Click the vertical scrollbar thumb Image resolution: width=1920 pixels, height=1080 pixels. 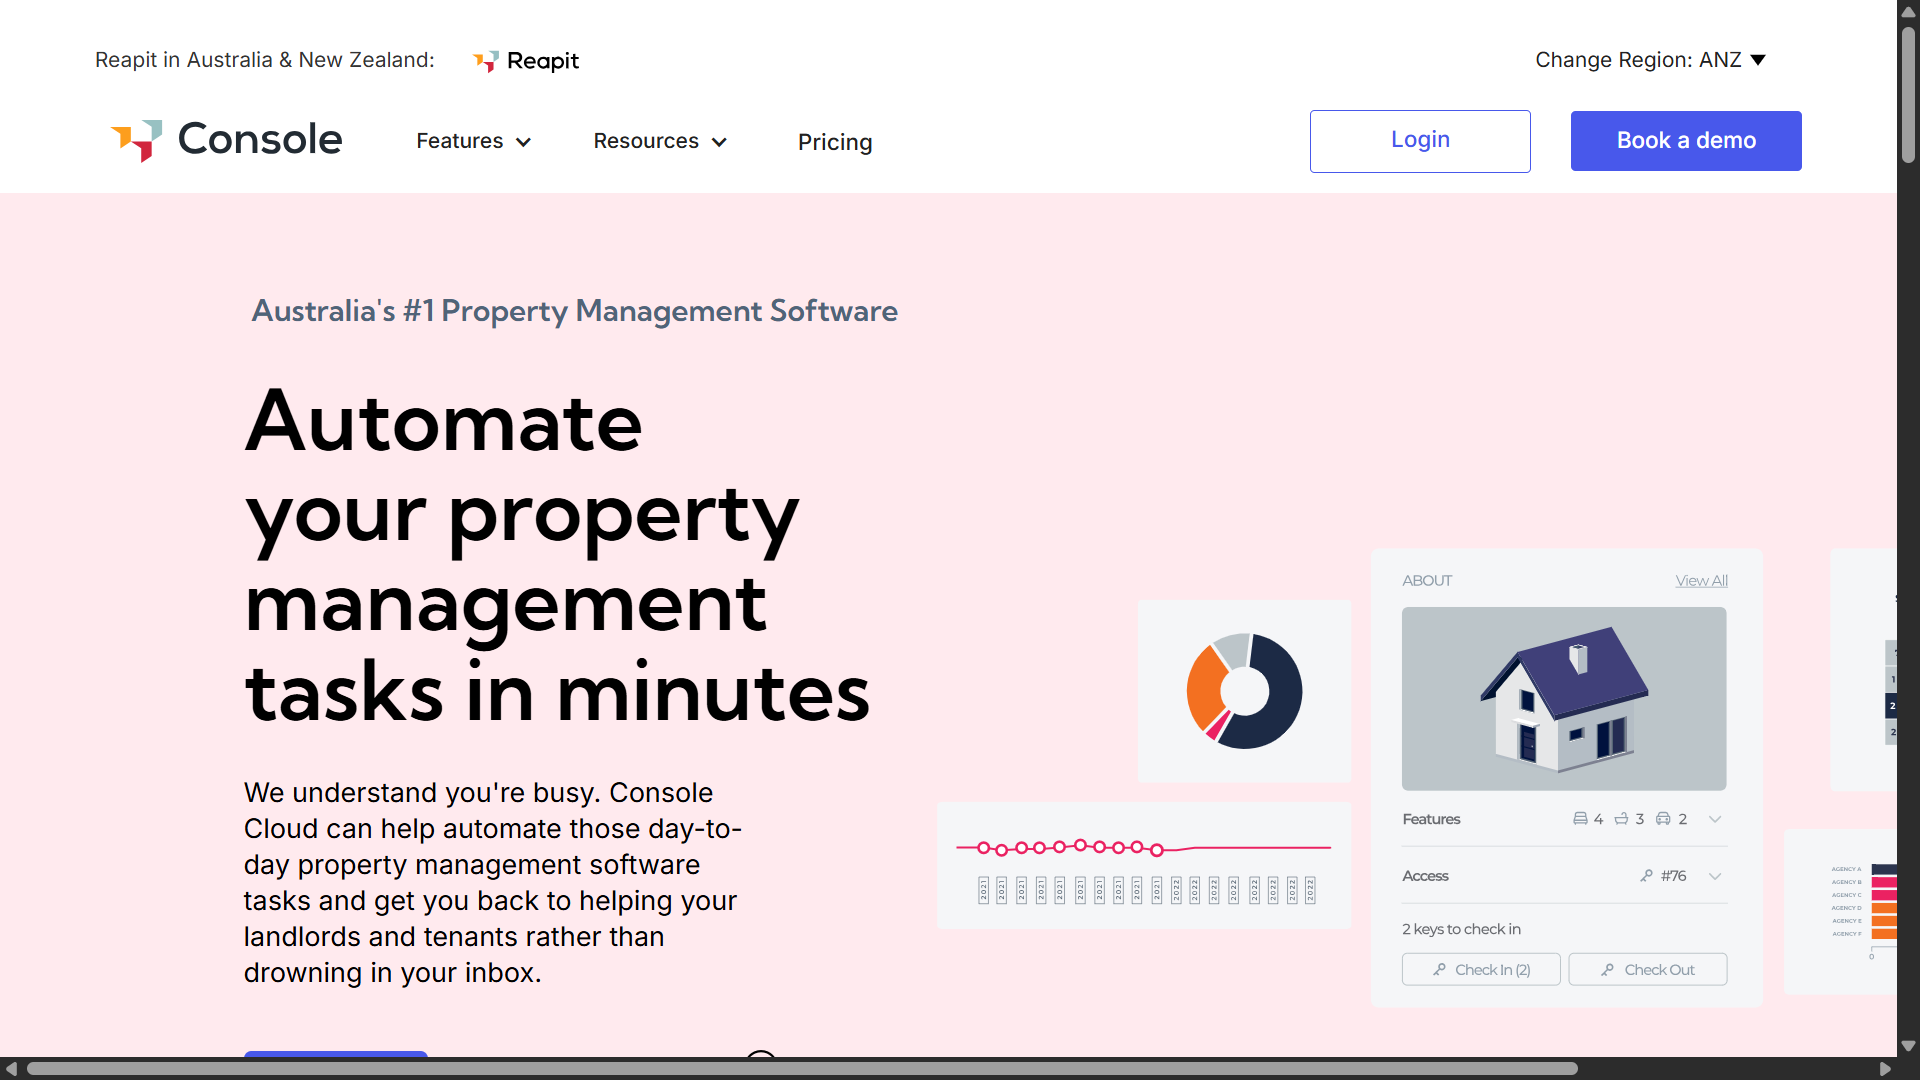(x=1908, y=95)
